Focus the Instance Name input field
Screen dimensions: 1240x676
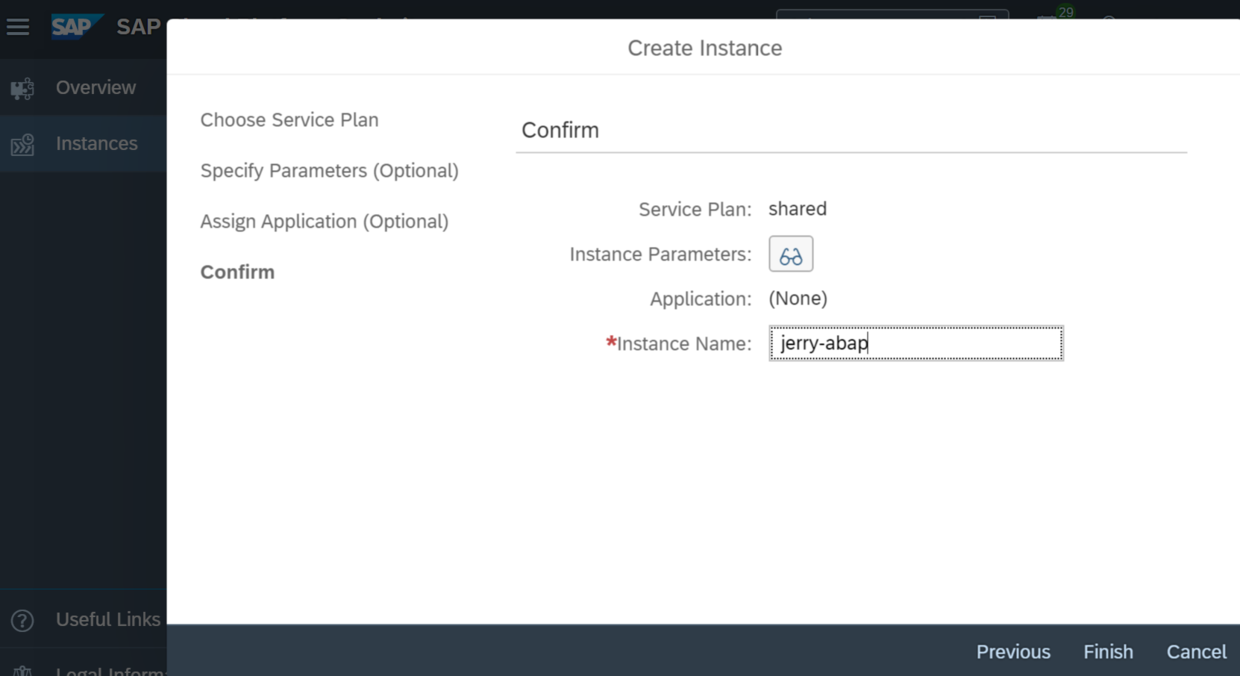point(915,344)
